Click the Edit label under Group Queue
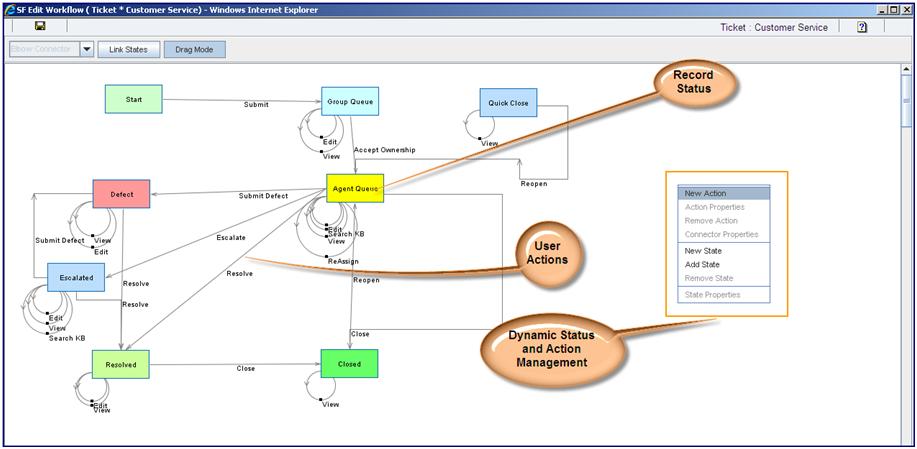 (330, 141)
